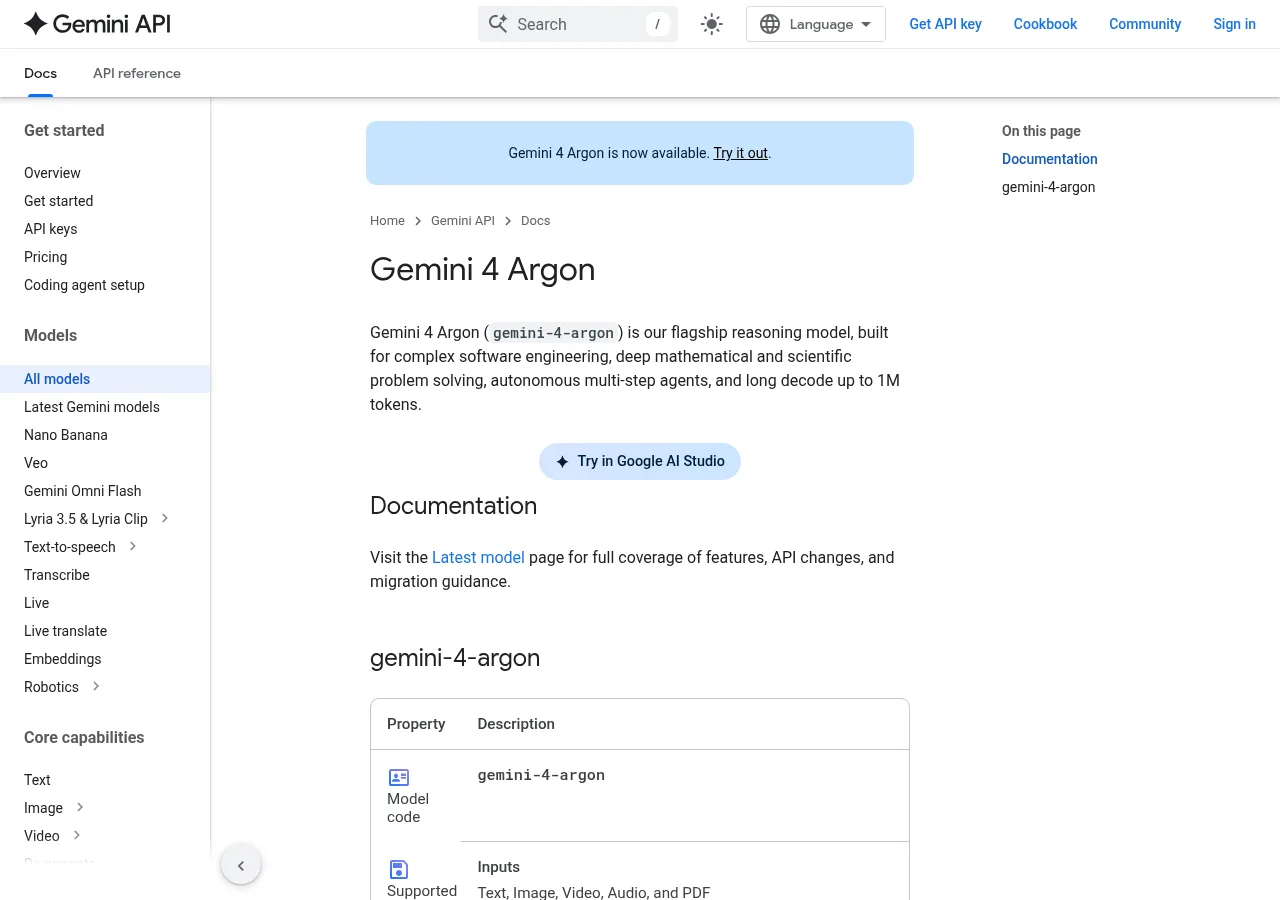
Task: Open the Language dropdown
Action: (x=816, y=24)
